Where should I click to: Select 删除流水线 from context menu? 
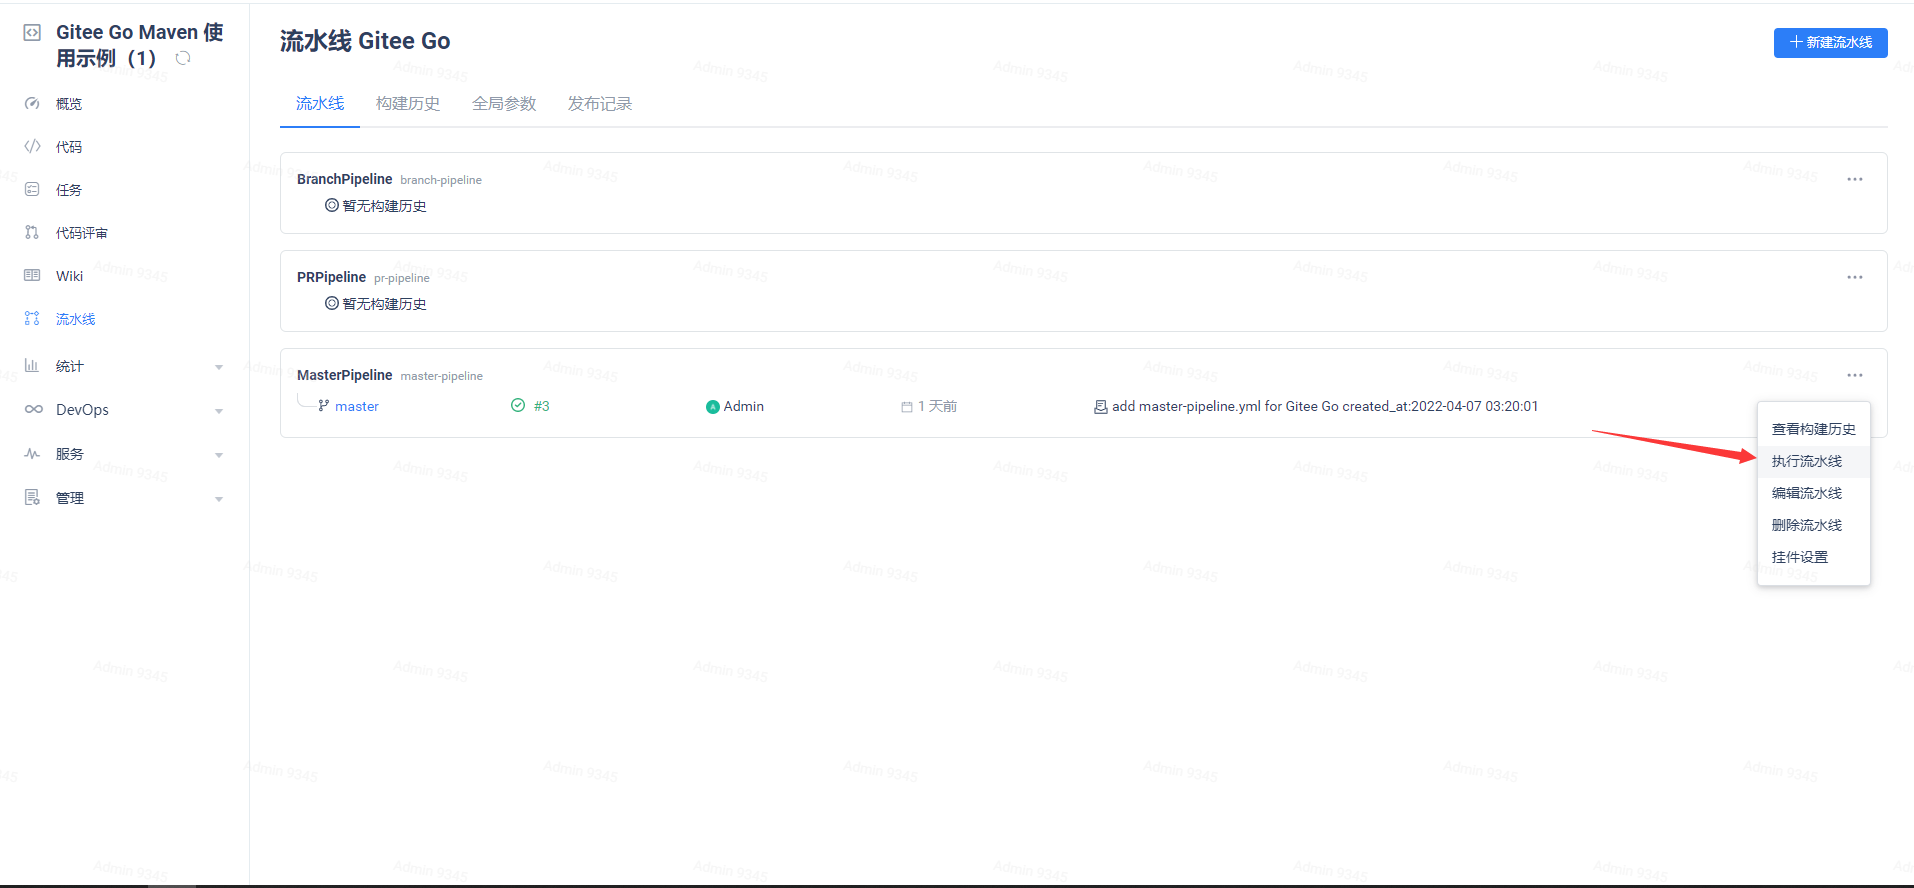click(1814, 525)
